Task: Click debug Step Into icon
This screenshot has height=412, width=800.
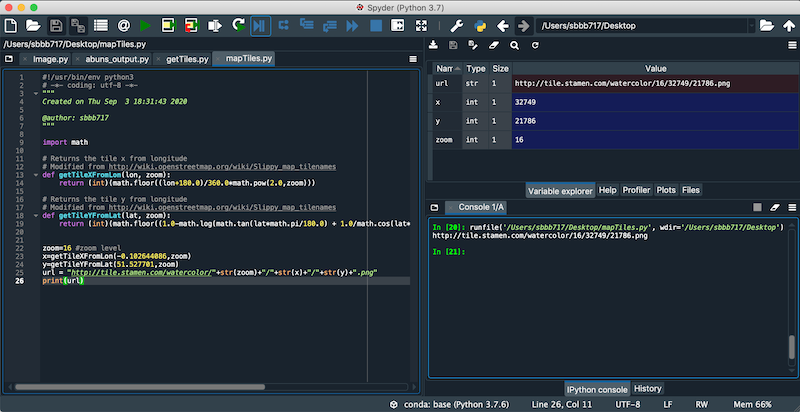Action: click(x=306, y=25)
